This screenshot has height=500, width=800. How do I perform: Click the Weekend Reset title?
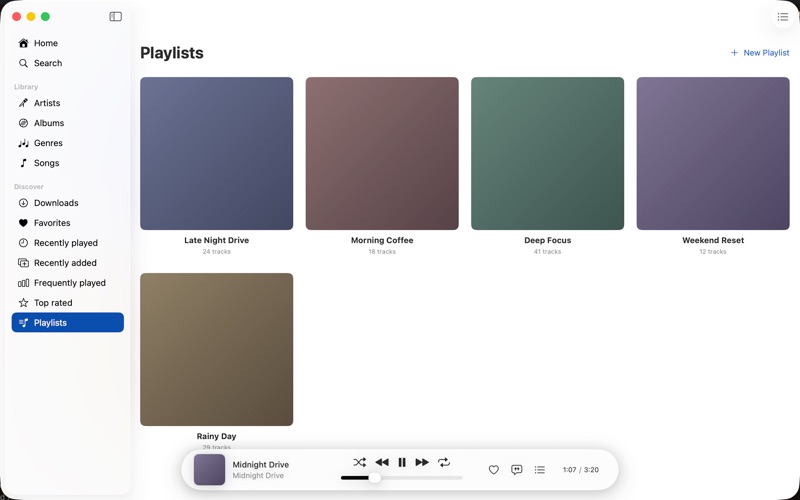point(713,240)
